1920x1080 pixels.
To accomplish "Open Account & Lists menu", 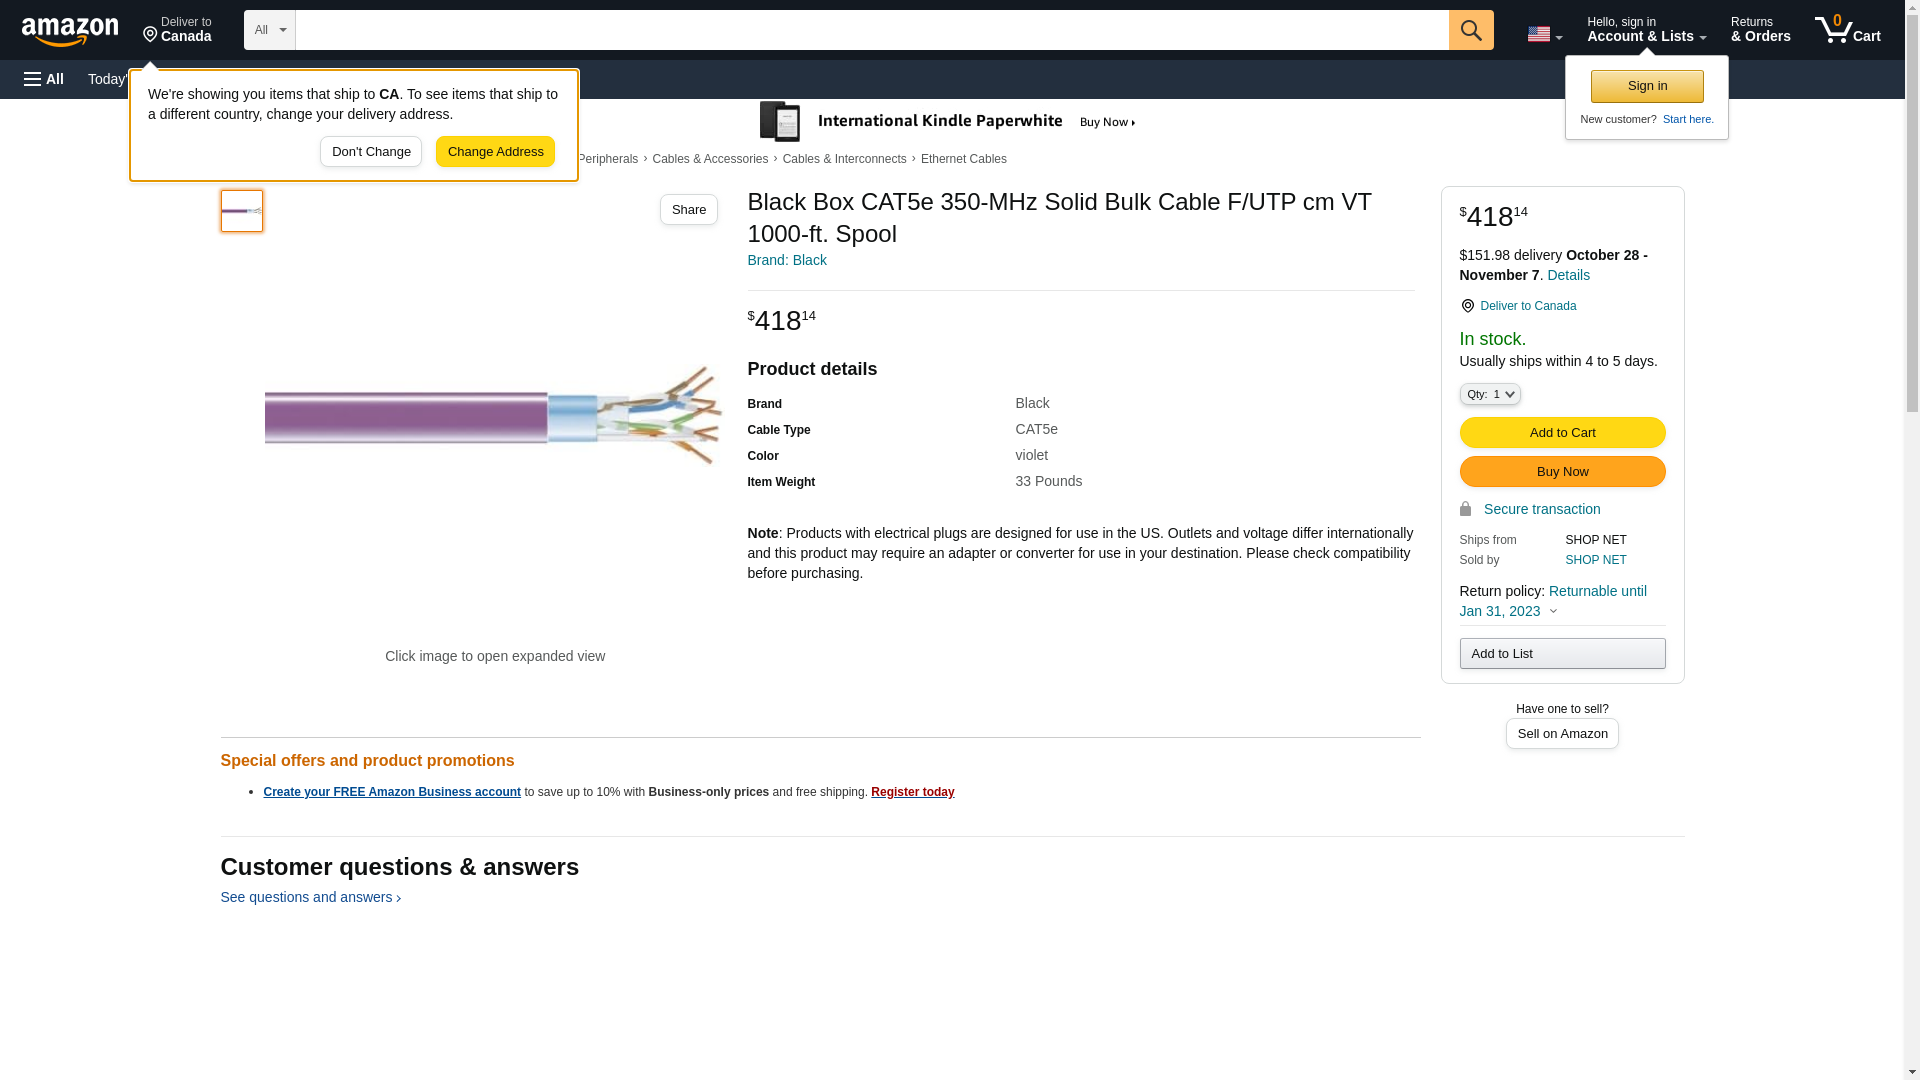I will pyautogui.click(x=1646, y=30).
